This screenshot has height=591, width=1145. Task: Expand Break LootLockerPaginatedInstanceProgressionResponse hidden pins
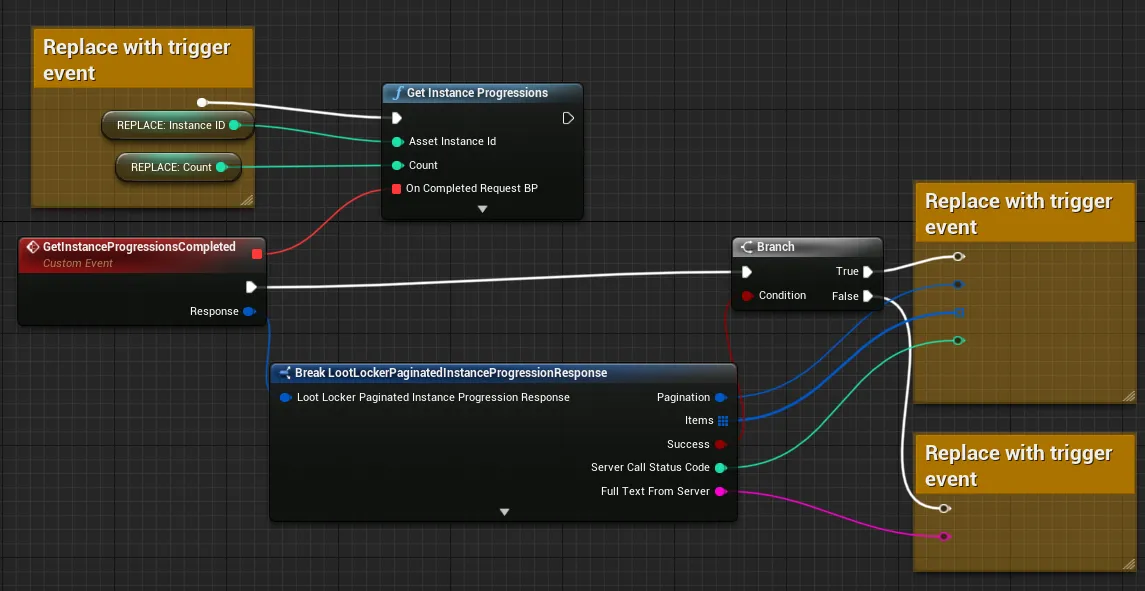click(x=504, y=512)
